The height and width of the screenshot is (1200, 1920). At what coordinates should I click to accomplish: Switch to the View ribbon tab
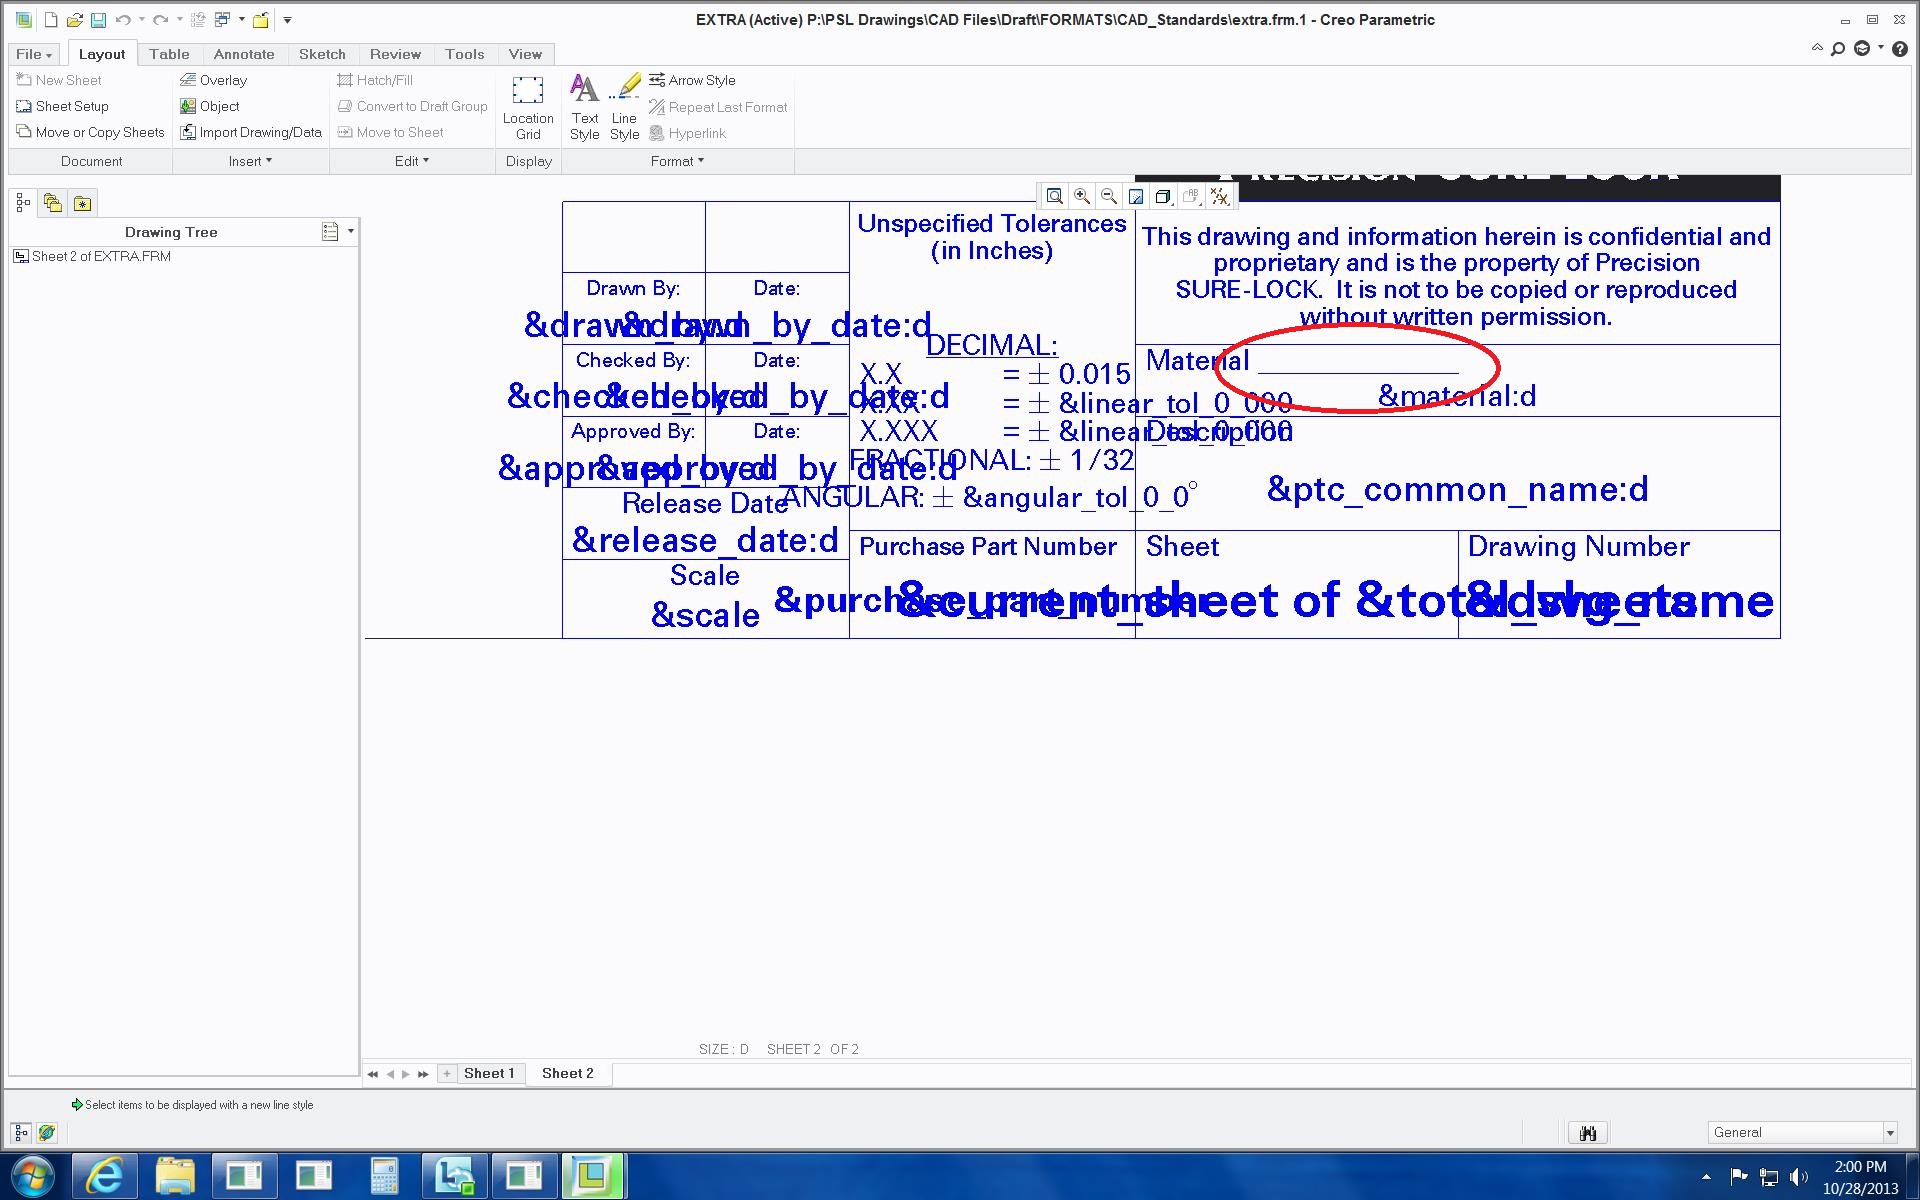tap(525, 54)
